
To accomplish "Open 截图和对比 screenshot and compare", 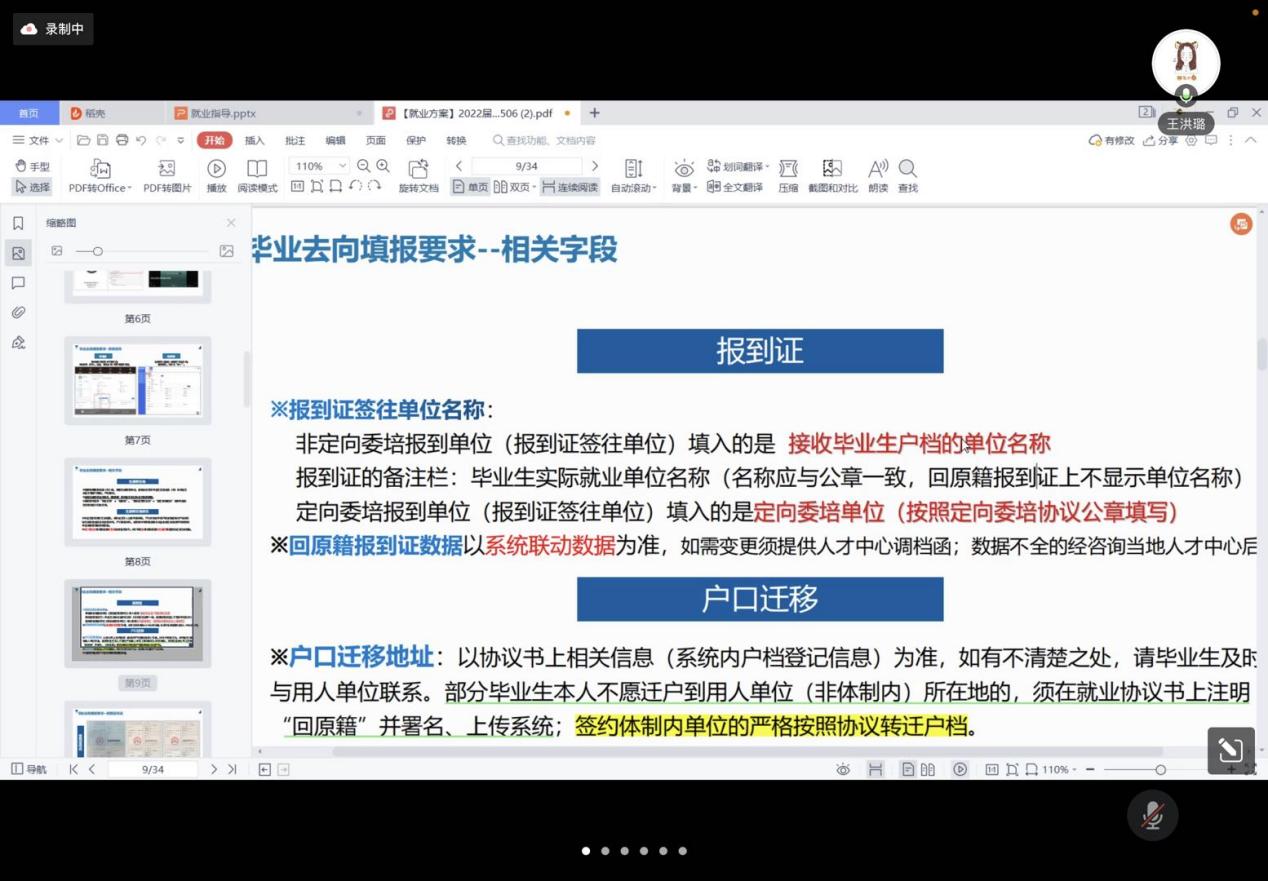I will click(833, 176).
